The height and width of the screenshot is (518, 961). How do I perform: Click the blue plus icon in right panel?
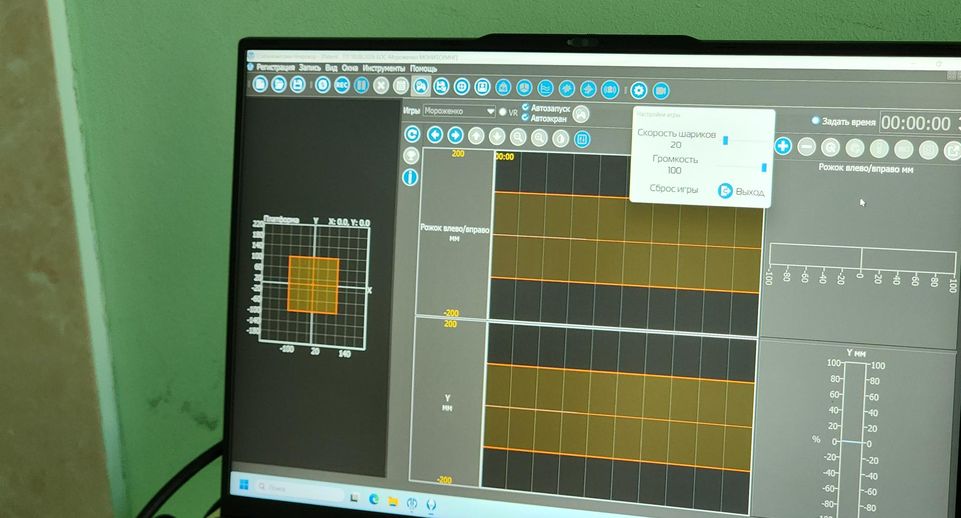coord(783,146)
